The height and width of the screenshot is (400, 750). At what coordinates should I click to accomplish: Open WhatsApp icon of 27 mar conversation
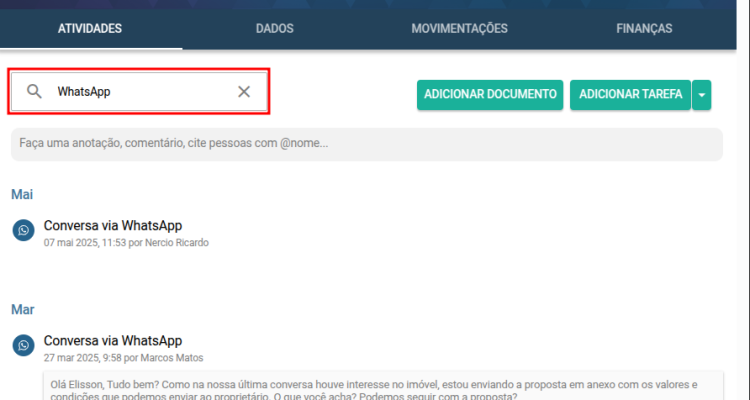pos(23,345)
